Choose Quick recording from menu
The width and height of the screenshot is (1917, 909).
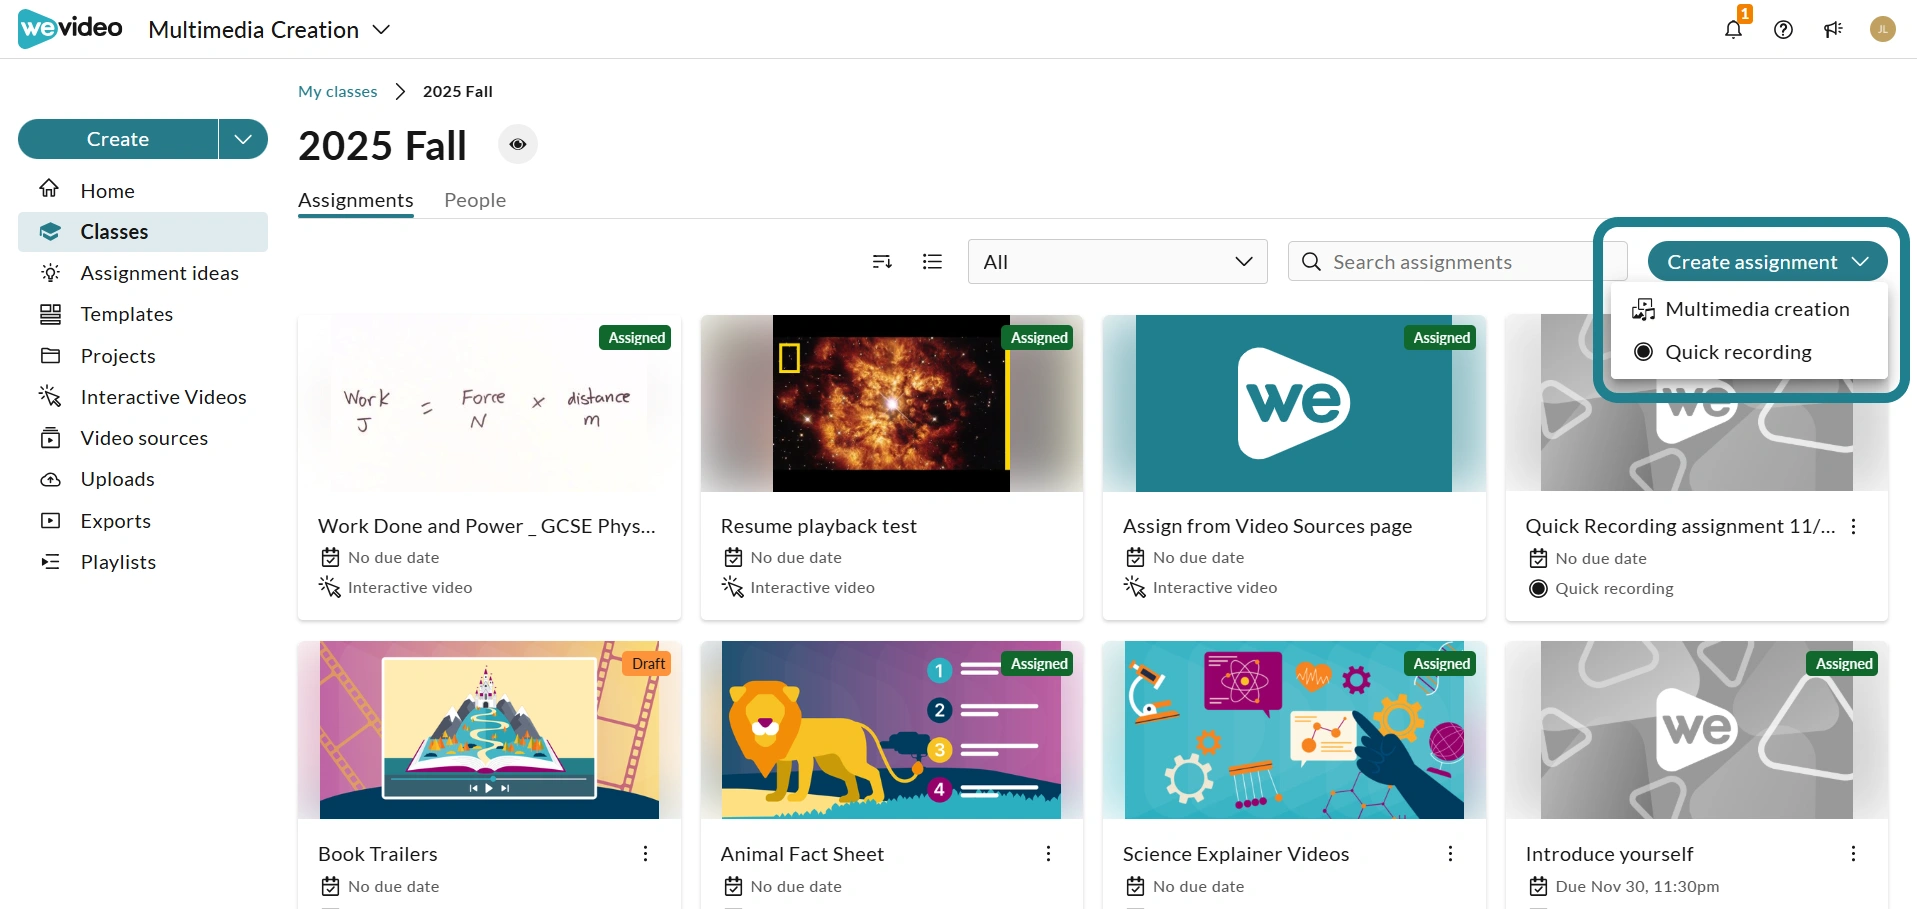point(1749,352)
